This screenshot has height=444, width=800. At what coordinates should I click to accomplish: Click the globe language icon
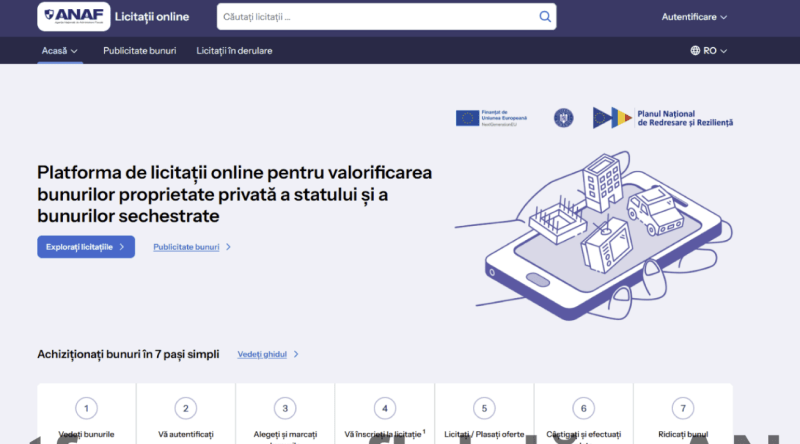coord(696,50)
